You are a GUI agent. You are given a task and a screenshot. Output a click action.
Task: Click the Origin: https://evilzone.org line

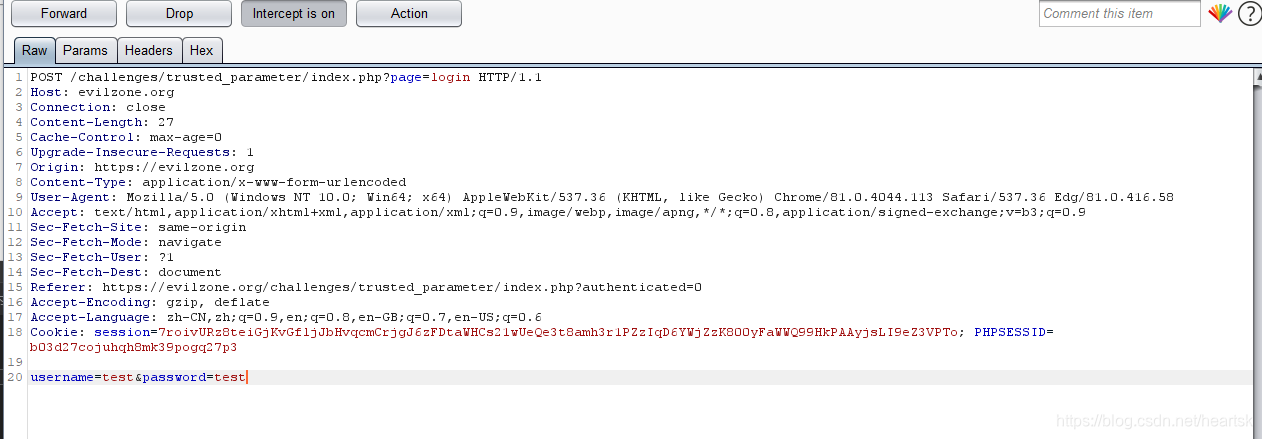coord(142,167)
